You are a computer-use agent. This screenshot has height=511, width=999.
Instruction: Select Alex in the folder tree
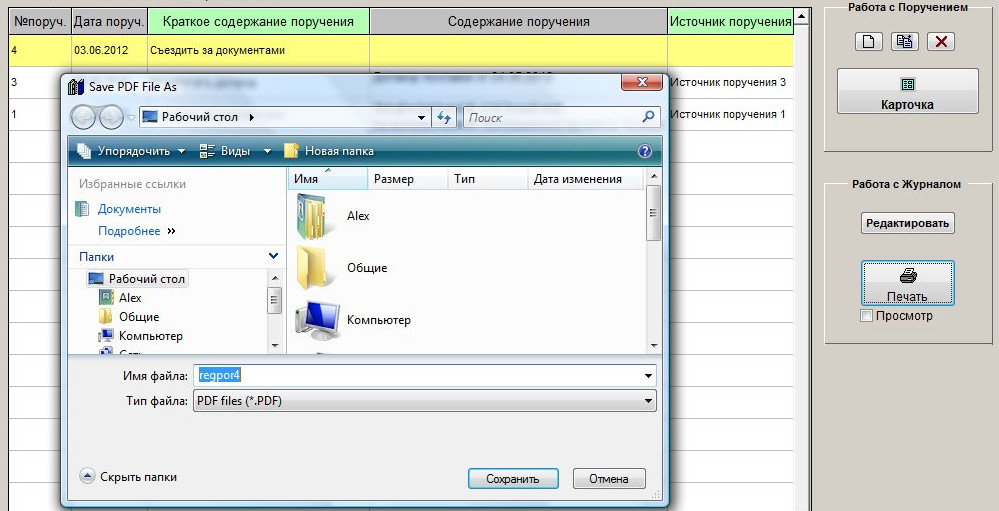click(x=120, y=298)
